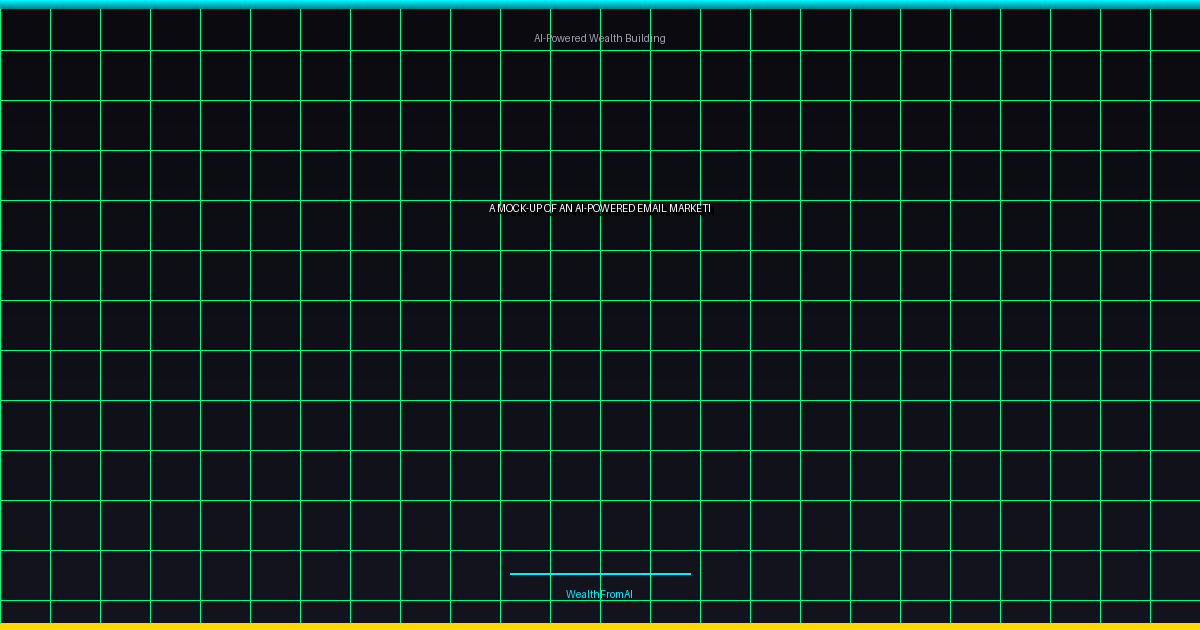Image resolution: width=1200 pixels, height=630 pixels.
Task: Select "AI-POWERED" in the white headline
Action: (x=605, y=208)
